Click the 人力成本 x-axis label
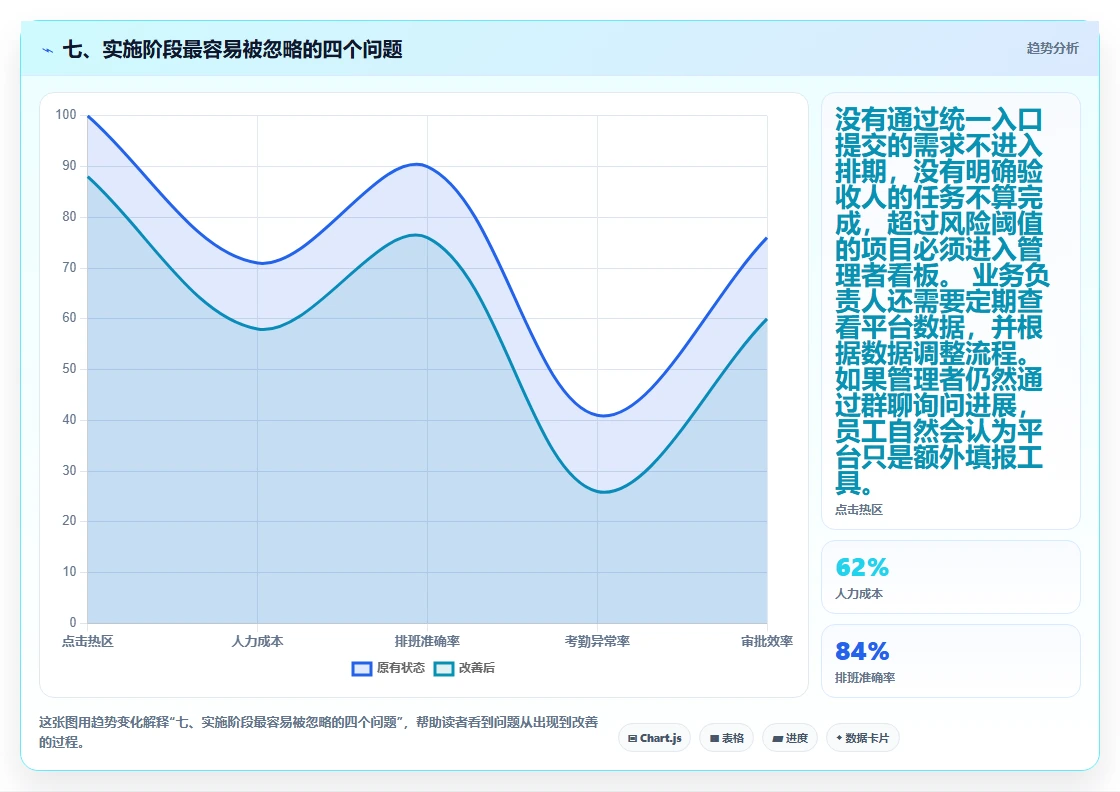Image resolution: width=1120 pixels, height=792 pixels. [x=257, y=641]
